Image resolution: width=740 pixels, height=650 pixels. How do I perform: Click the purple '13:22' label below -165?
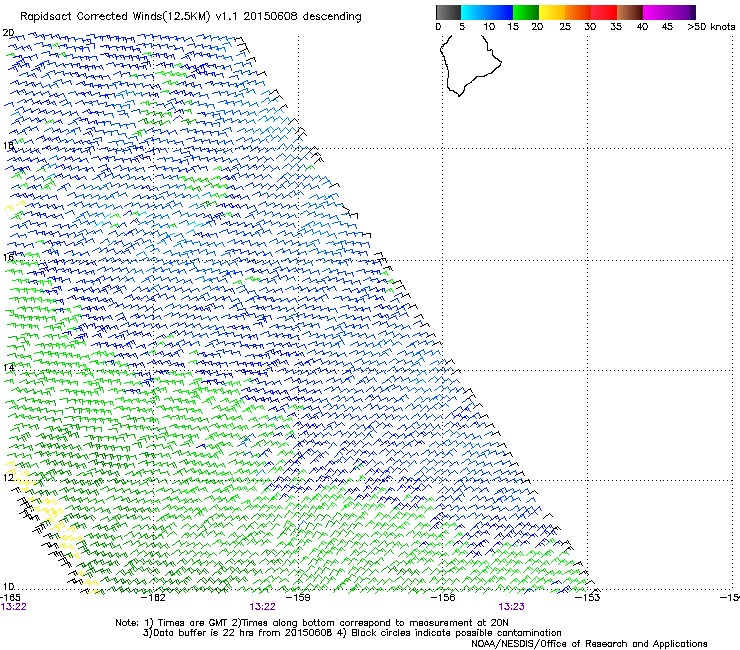pyautogui.click(x=14, y=607)
